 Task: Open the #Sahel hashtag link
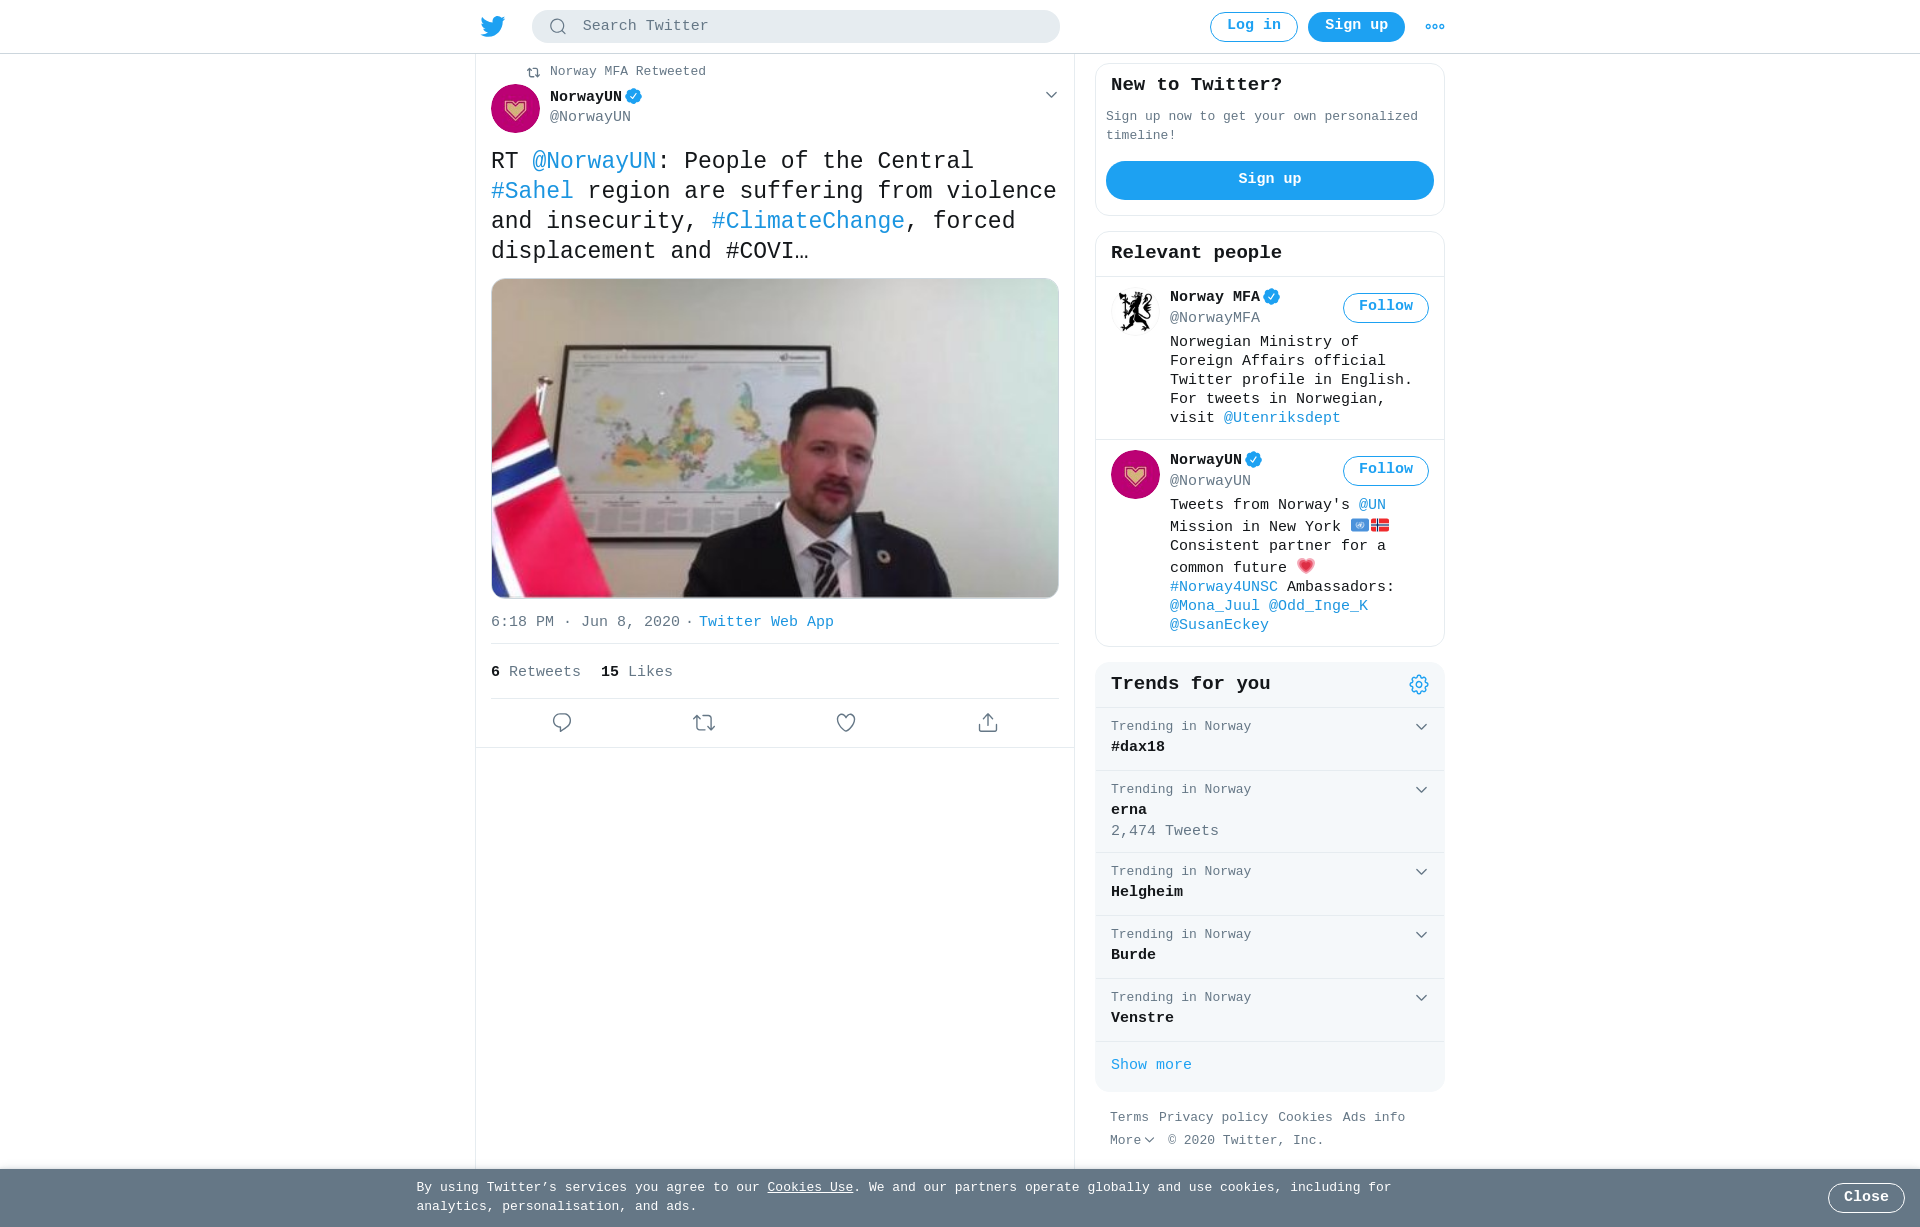(532, 191)
